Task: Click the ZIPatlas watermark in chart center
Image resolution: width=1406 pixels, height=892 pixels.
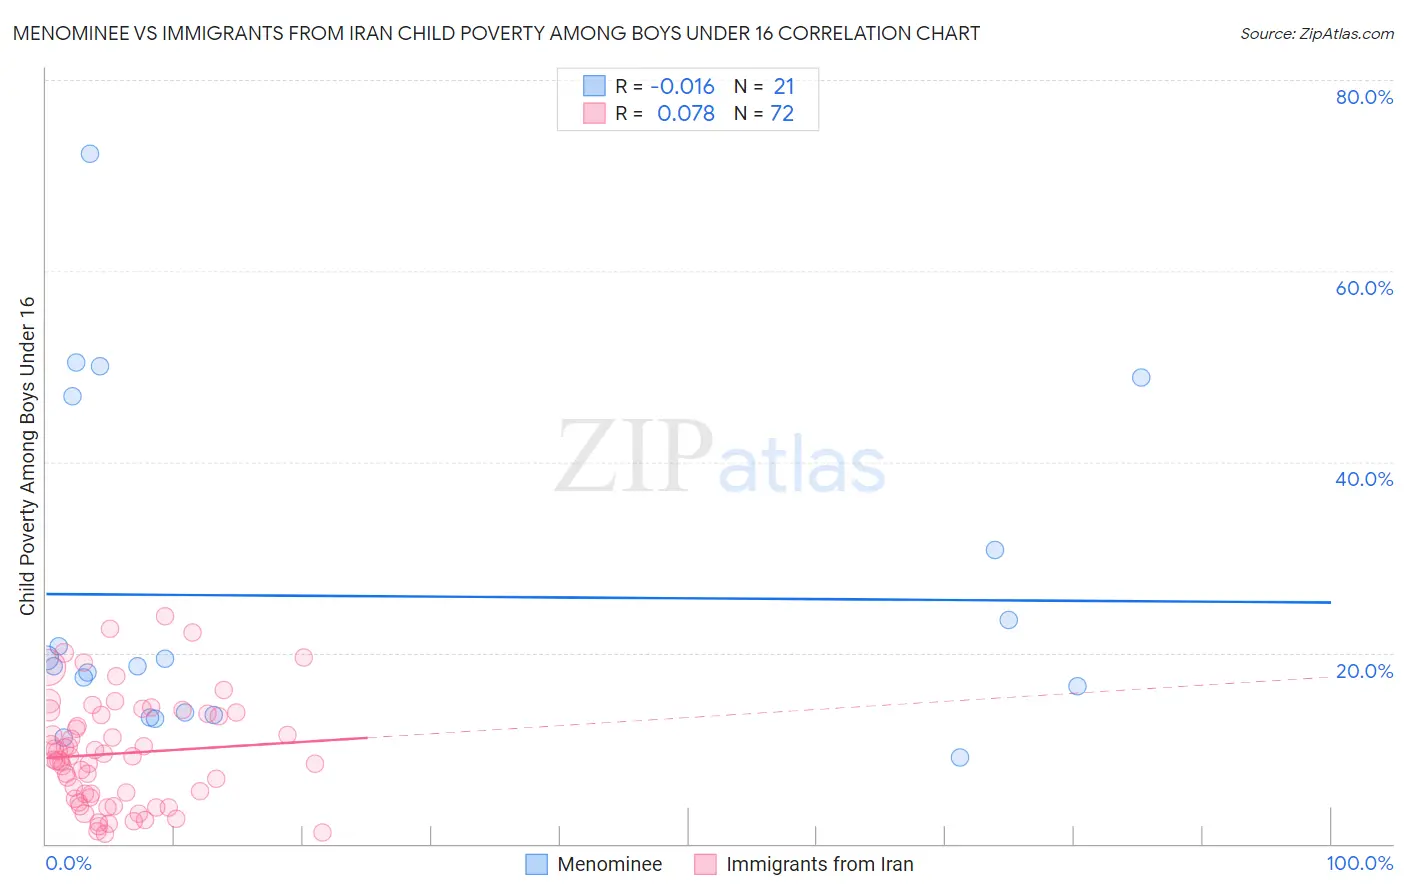Action: click(720, 460)
